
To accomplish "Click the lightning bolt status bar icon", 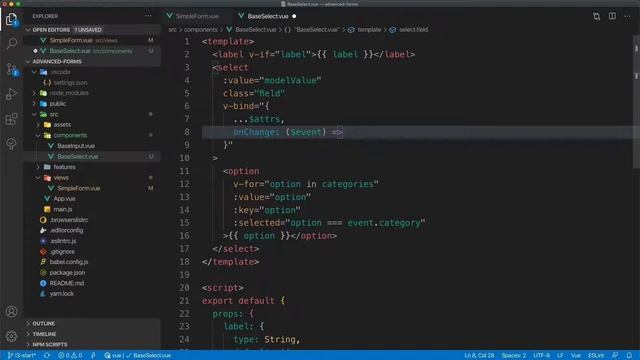I will coord(93,356).
